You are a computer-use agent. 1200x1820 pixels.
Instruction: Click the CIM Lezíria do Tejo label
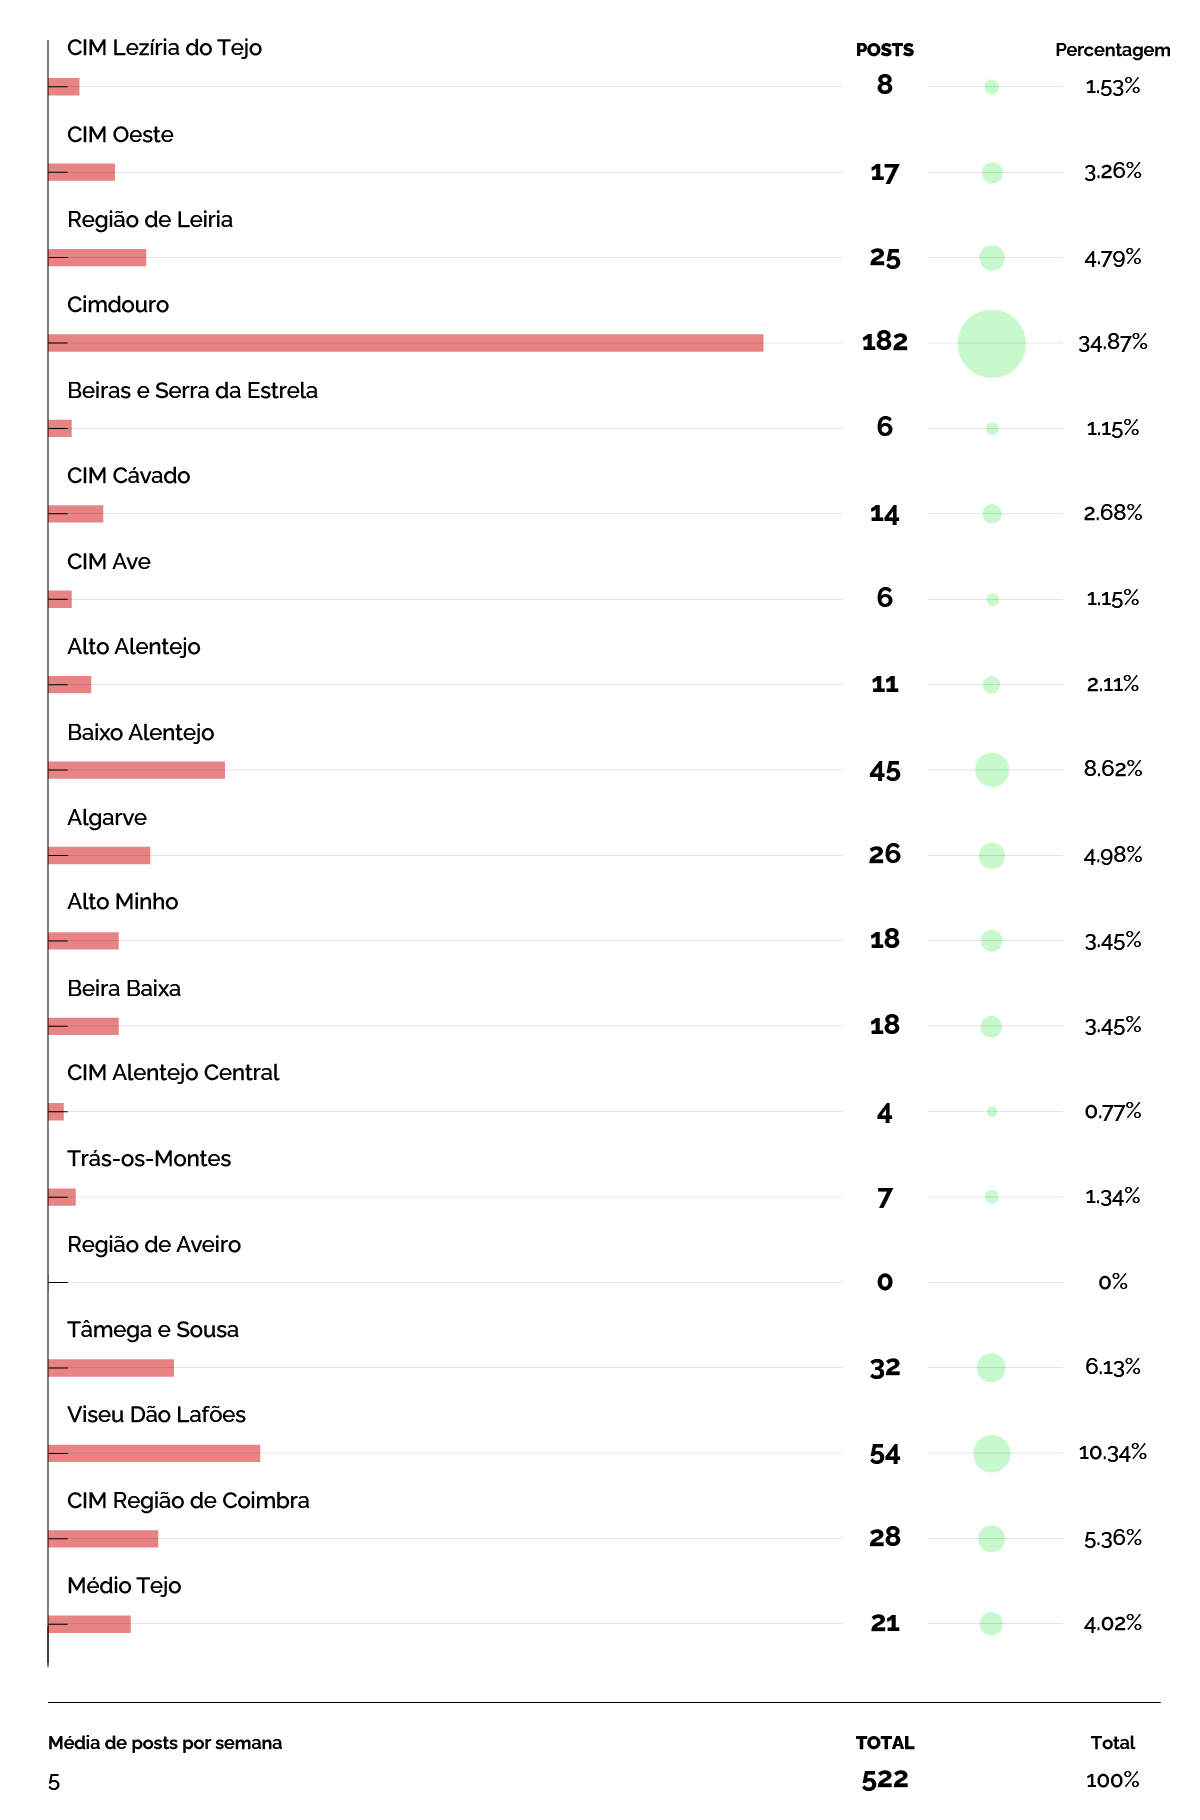pyautogui.click(x=164, y=48)
